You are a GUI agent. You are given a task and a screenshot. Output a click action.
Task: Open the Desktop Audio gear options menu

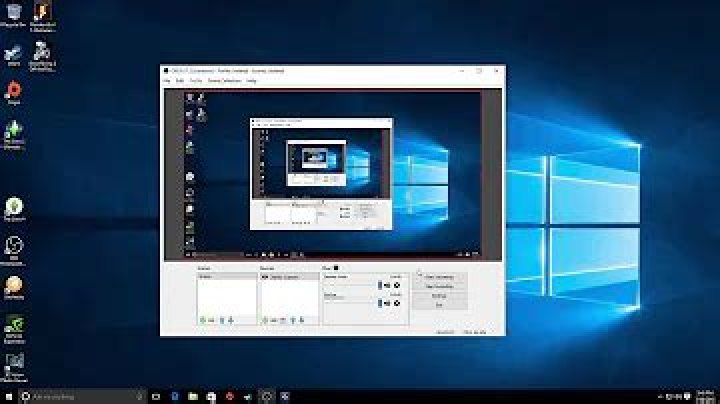coord(396,283)
